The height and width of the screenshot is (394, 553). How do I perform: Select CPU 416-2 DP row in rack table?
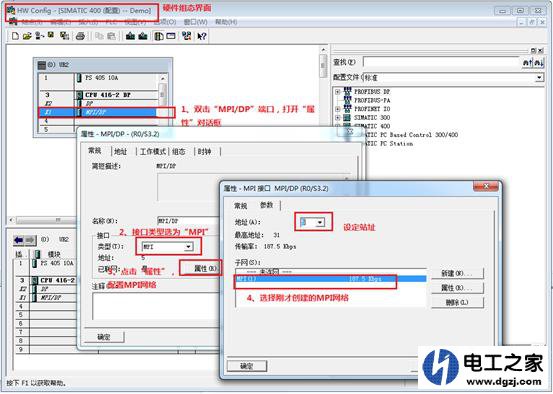click(98, 95)
